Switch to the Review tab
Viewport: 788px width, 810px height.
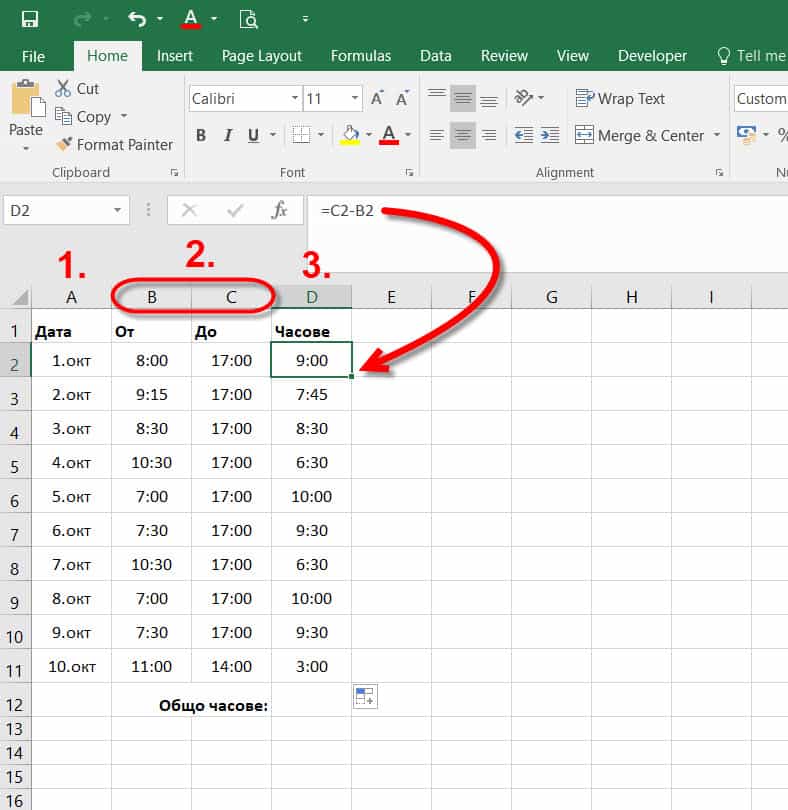click(x=504, y=56)
